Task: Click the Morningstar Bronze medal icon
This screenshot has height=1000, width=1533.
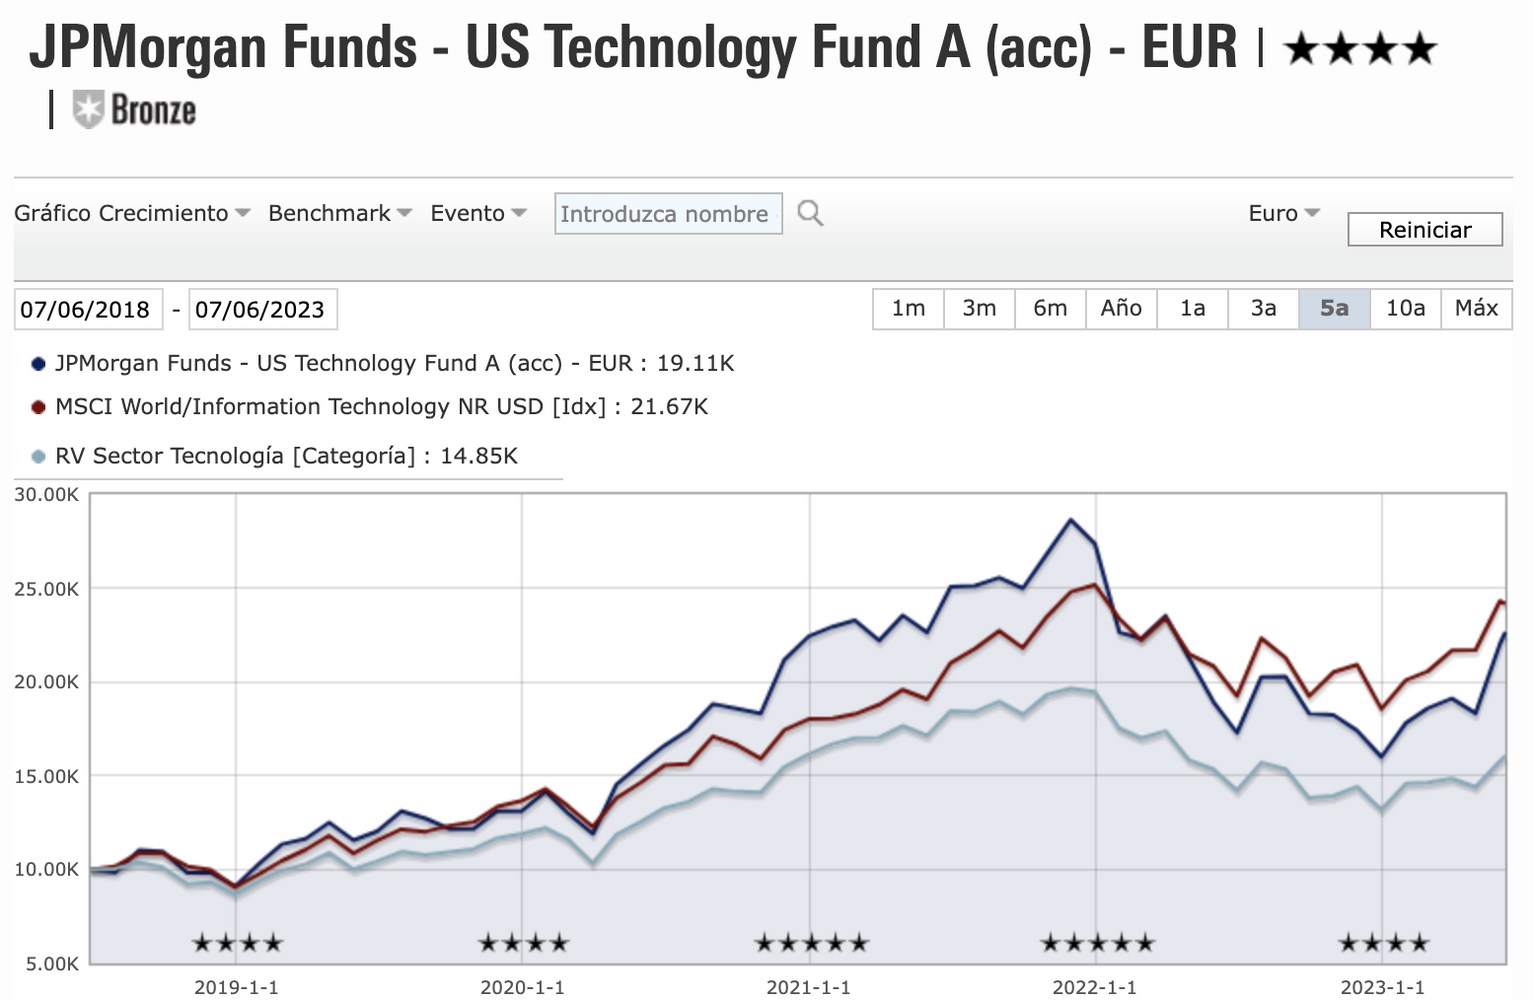Action: pos(88,110)
